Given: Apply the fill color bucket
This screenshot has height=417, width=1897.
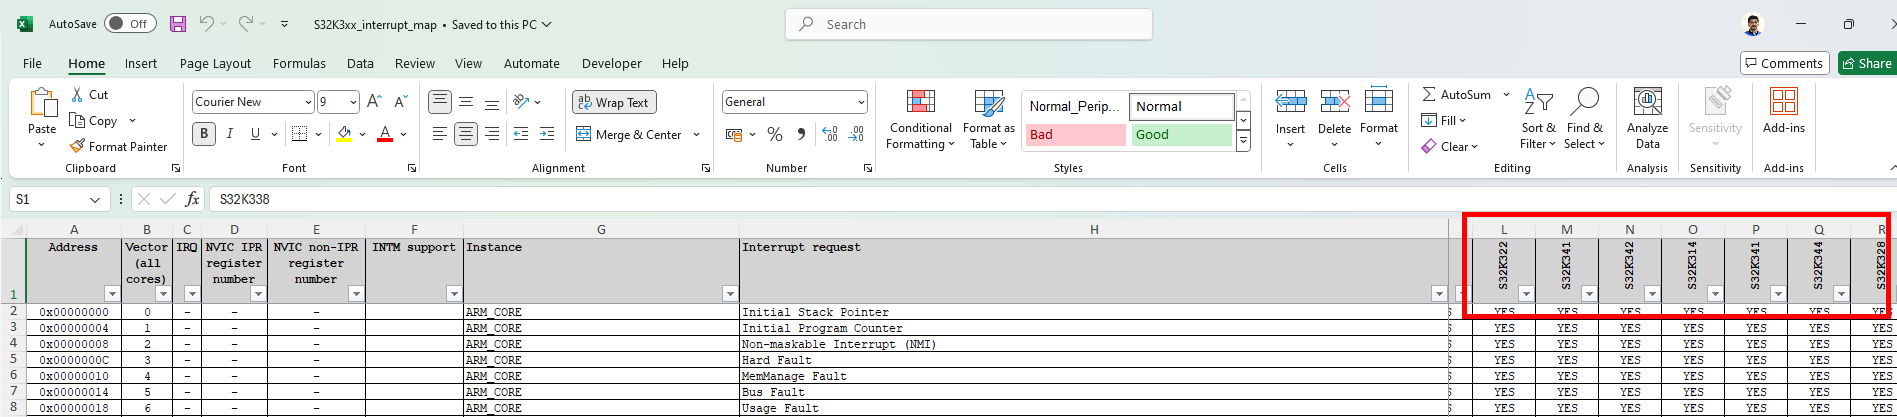Looking at the screenshot, I should (344, 134).
